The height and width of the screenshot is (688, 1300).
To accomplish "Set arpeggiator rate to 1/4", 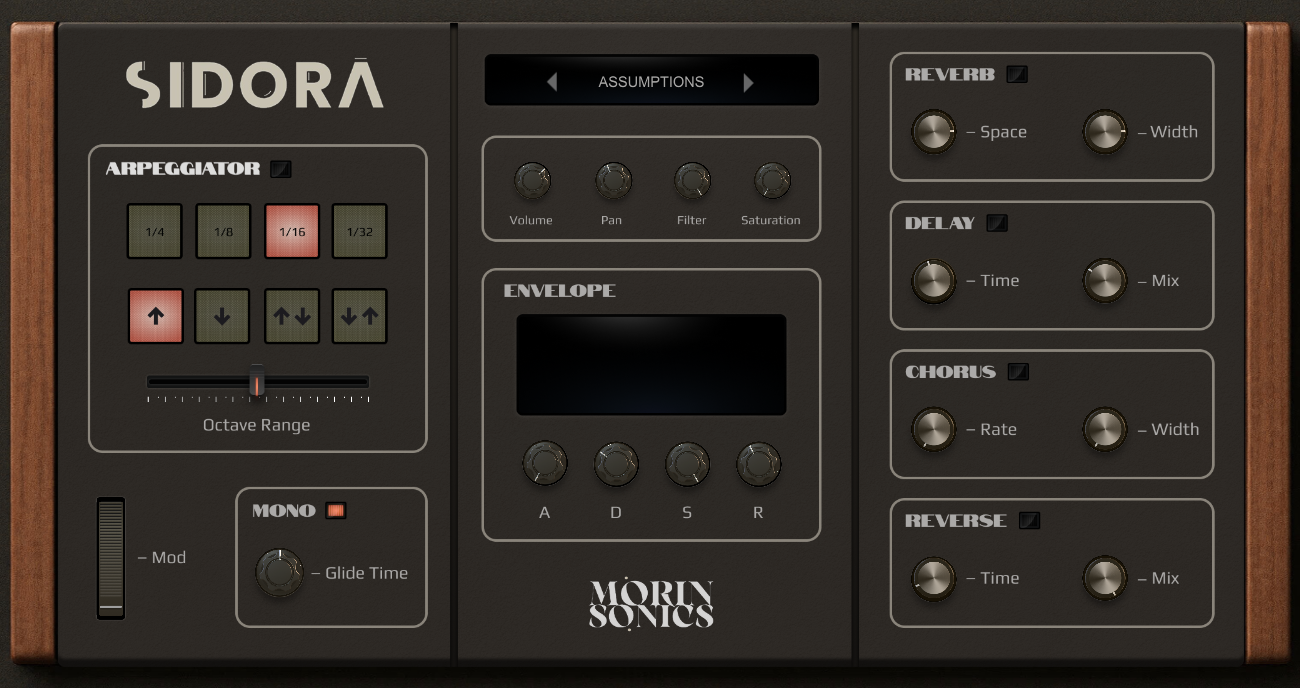I will click(155, 232).
